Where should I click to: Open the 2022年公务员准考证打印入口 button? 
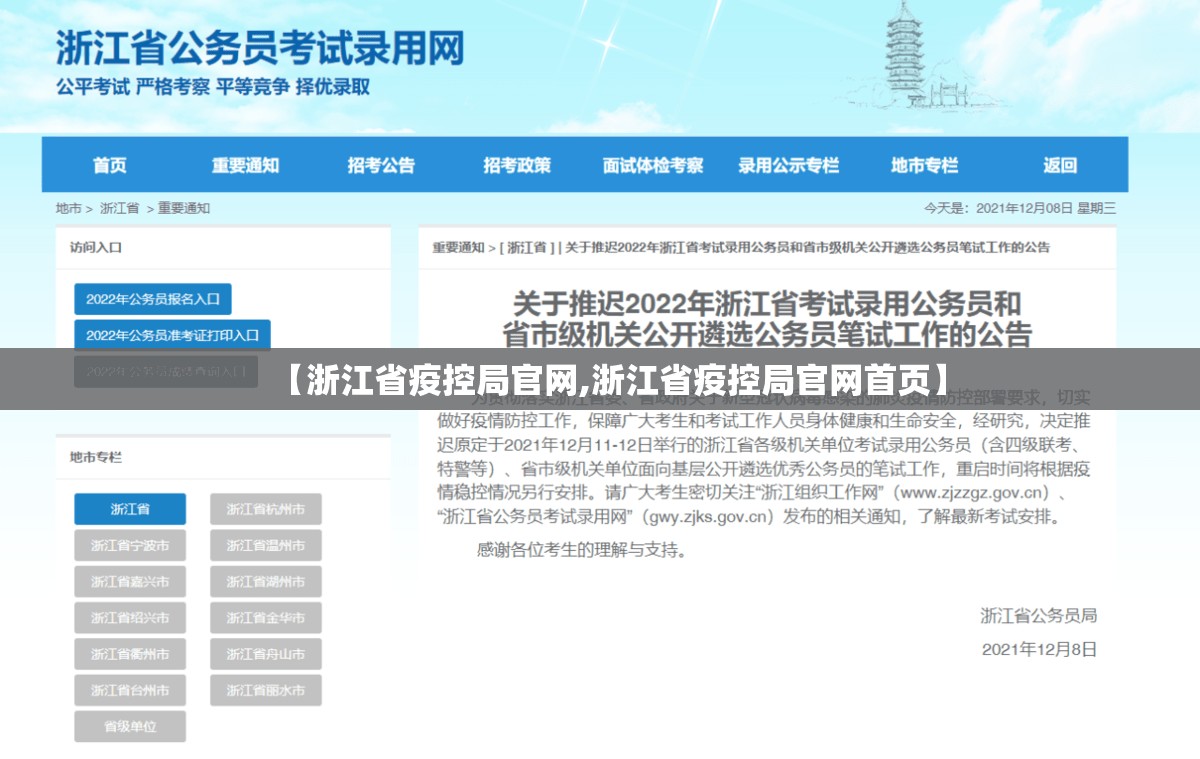[172, 335]
